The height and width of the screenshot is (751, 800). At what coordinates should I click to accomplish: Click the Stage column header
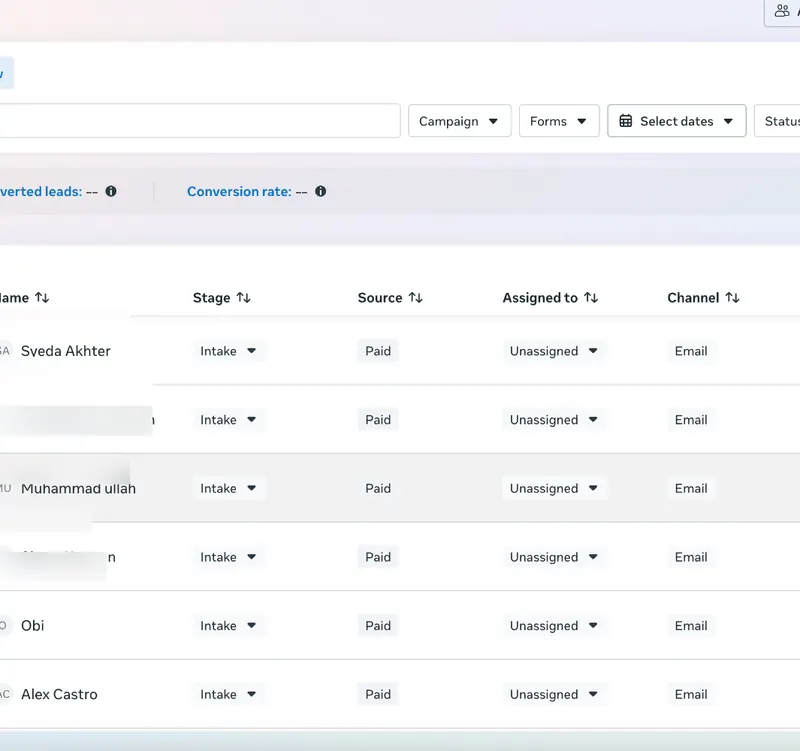coord(211,297)
